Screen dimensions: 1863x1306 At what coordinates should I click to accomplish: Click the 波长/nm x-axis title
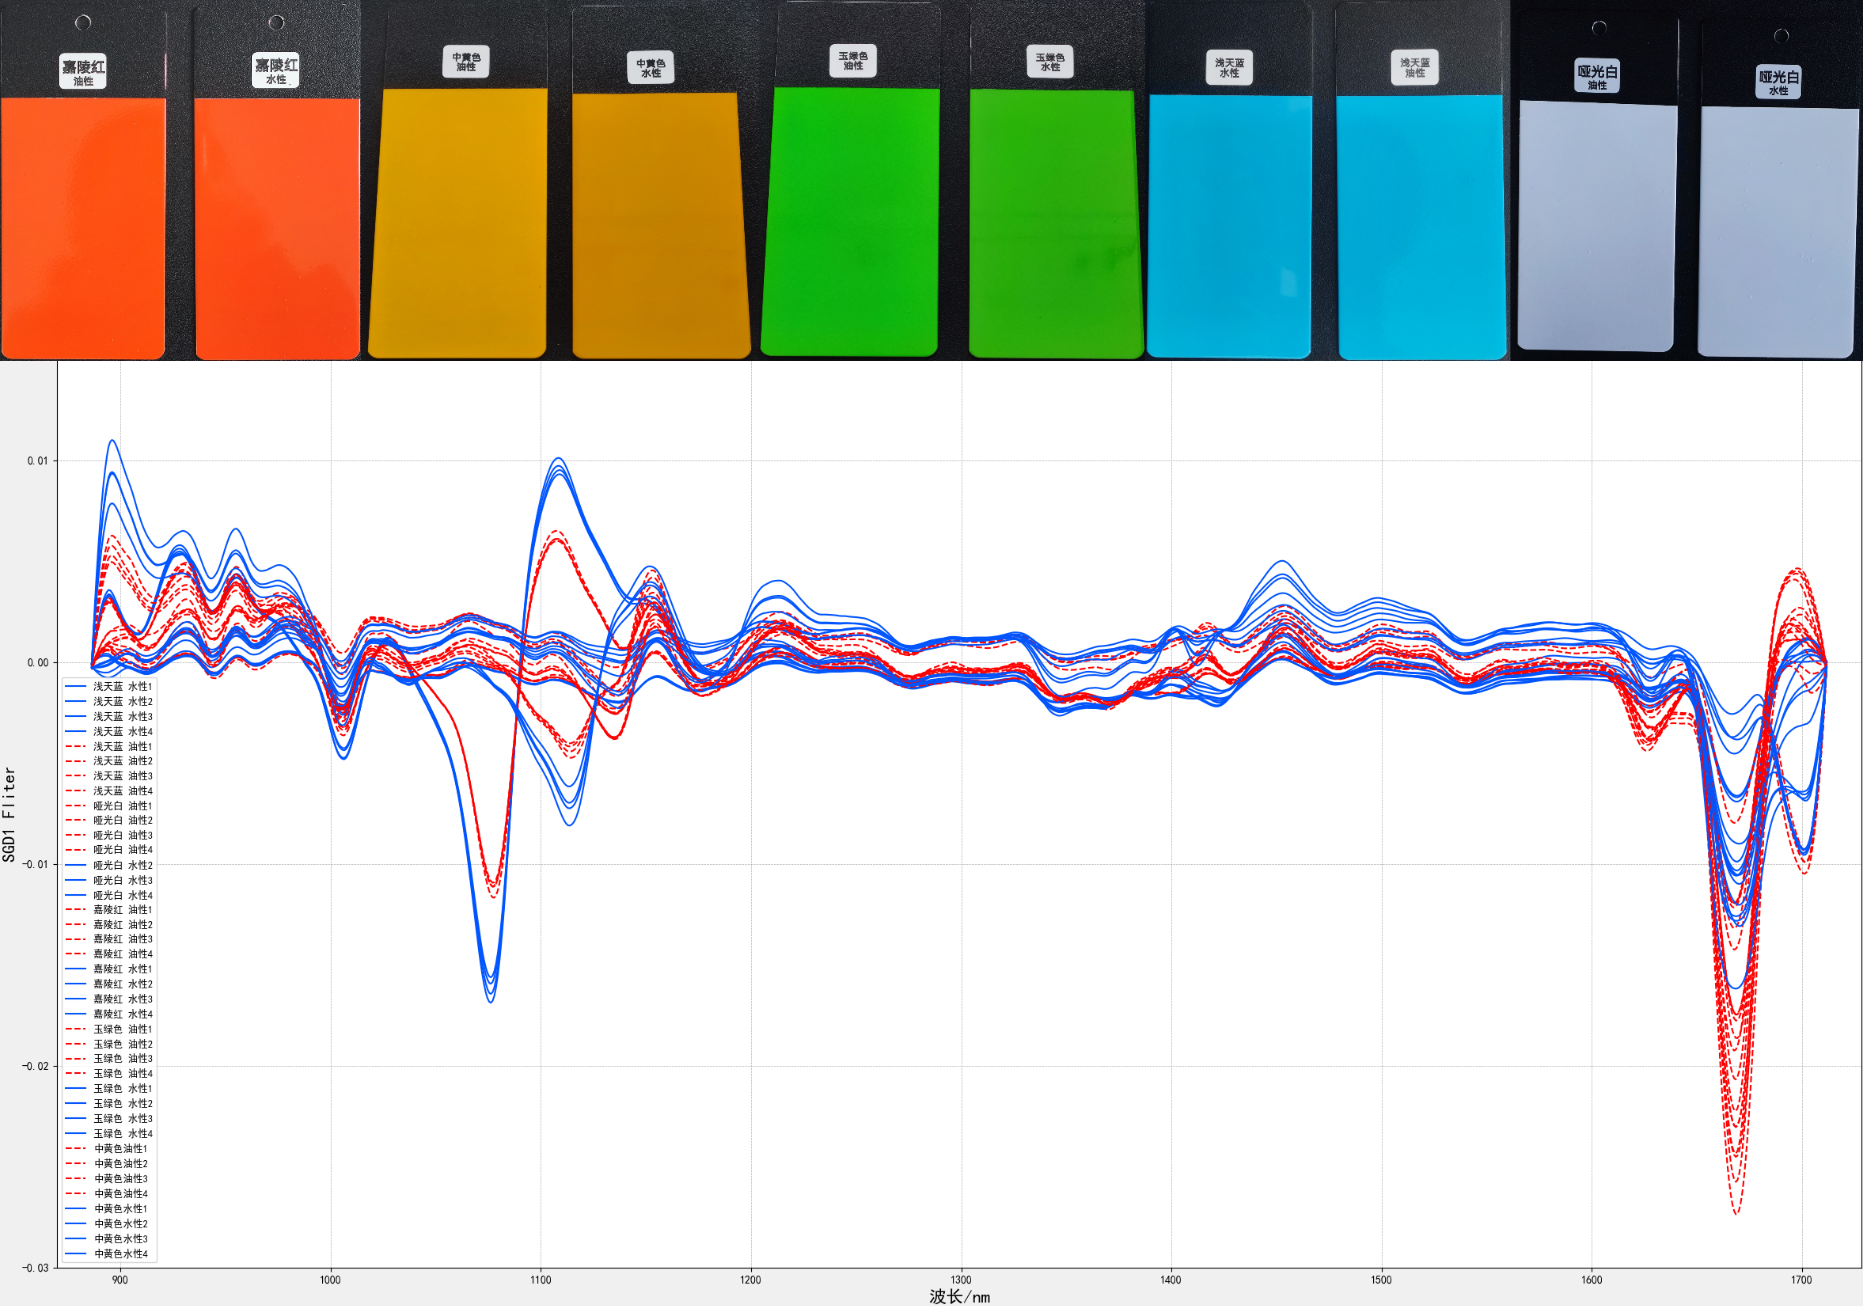(x=959, y=1297)
